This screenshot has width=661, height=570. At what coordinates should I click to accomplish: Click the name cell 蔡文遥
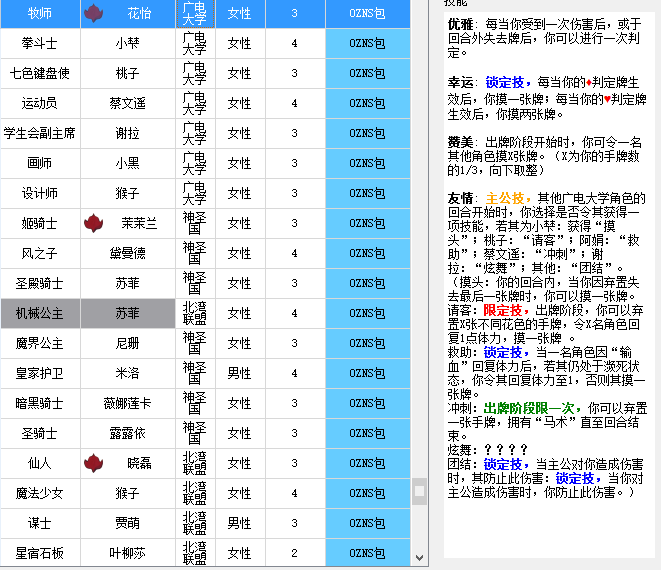(128, 103)
